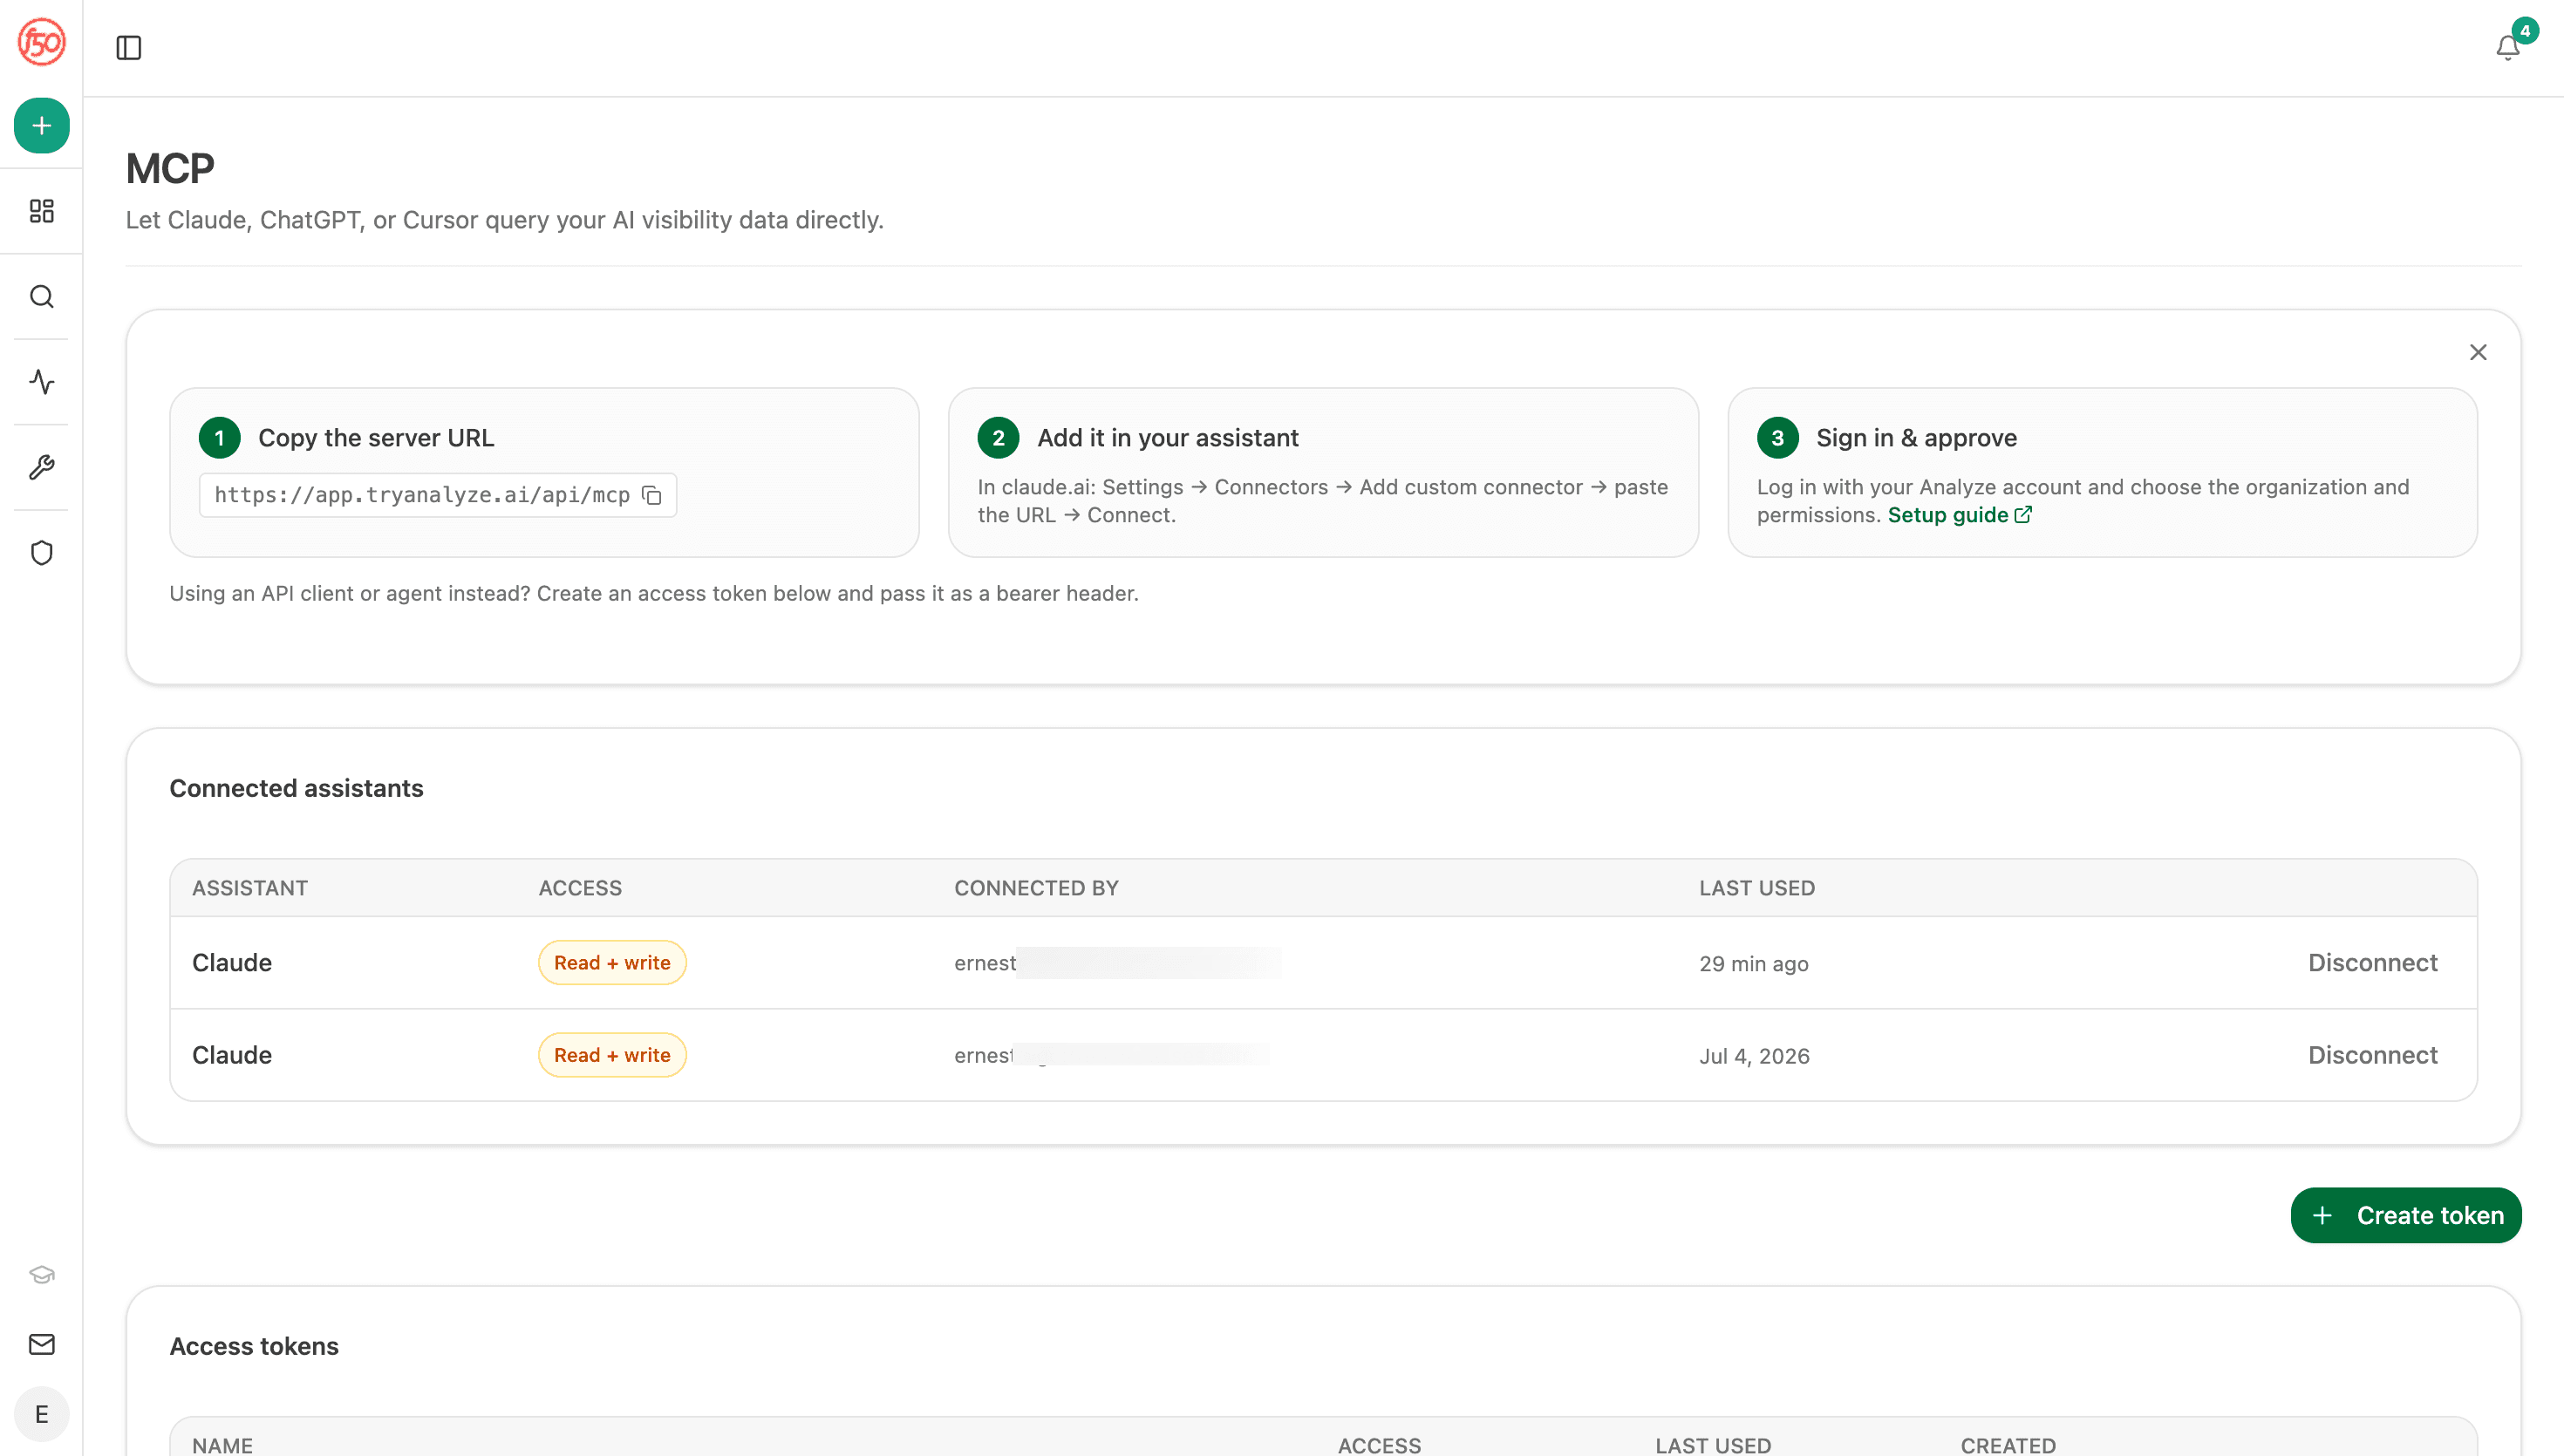Open the search magnifier icon
Screen dimensions: 2564x1456
(41, 296)
